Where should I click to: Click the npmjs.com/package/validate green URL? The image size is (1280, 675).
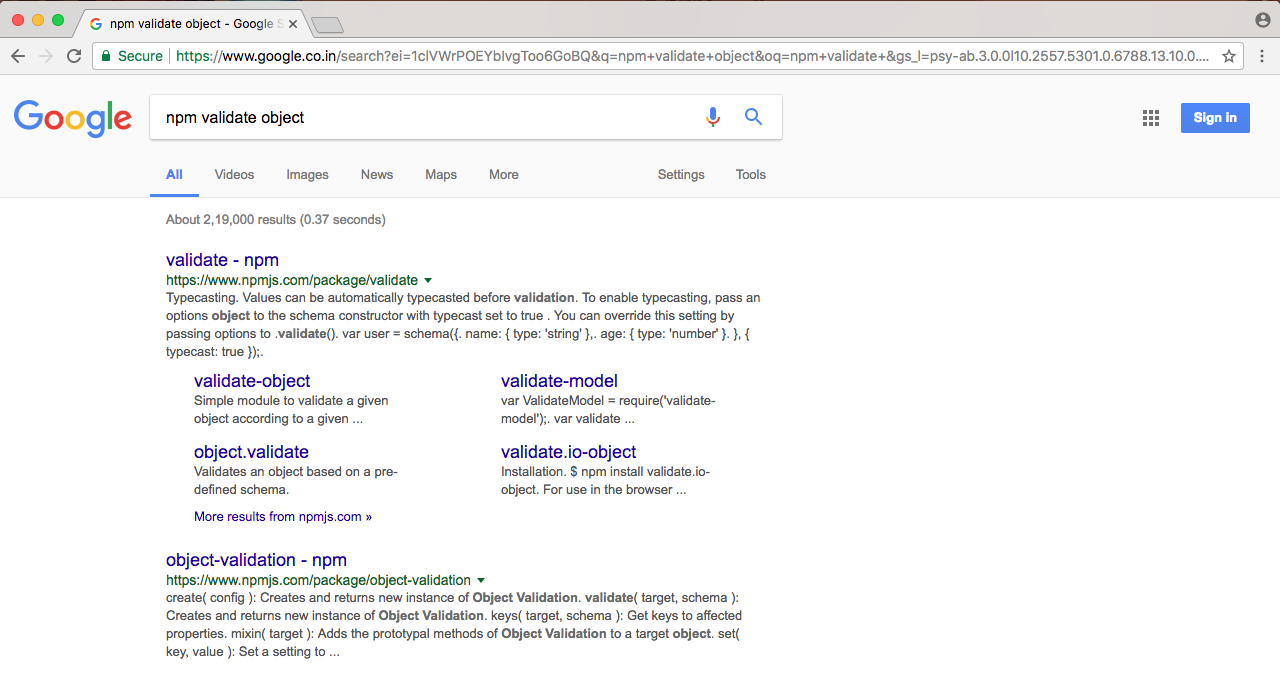click(x=292, y=281)
